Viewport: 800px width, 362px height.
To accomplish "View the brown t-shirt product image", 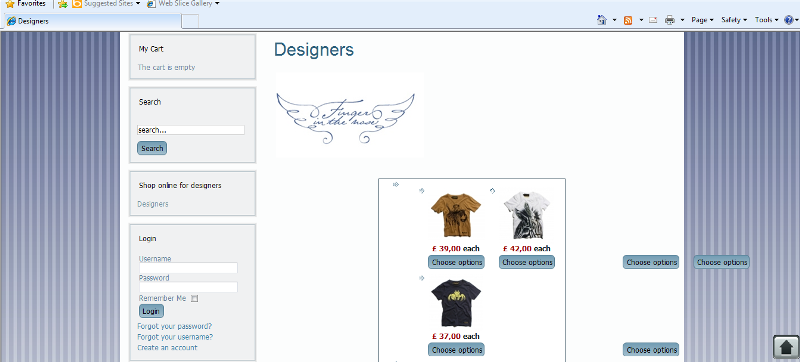I will pyautogui.click(x=456, y=215).
